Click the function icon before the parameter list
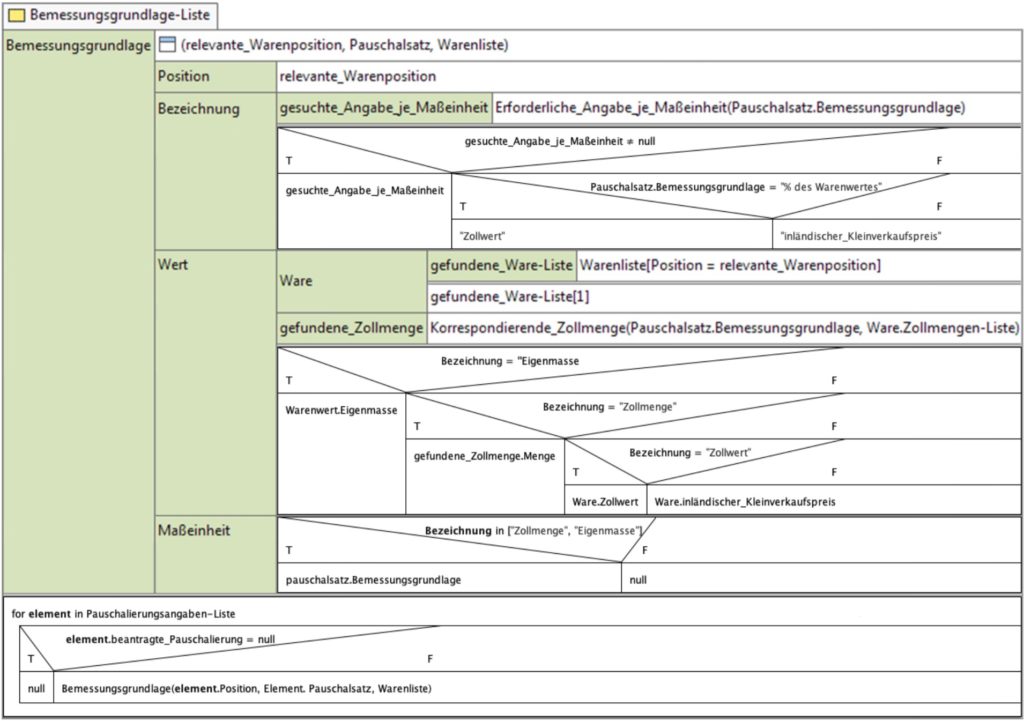 point(168,45)
